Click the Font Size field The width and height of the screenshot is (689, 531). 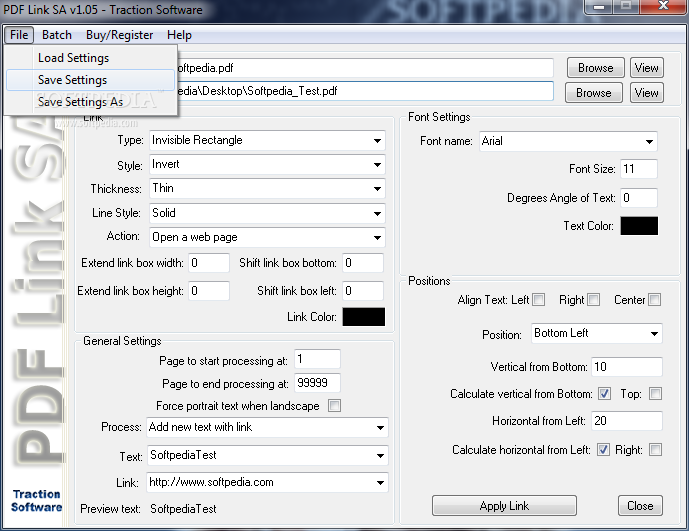point(639,169)
